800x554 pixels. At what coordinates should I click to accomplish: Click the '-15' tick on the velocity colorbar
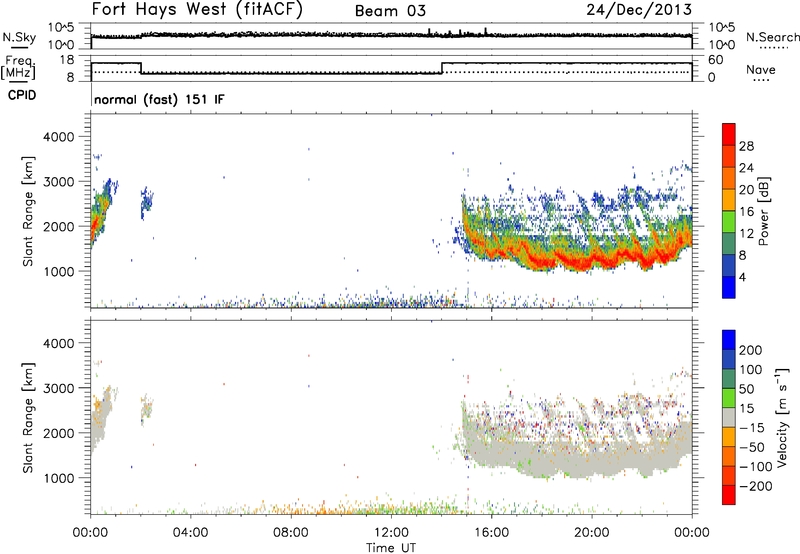752,428
